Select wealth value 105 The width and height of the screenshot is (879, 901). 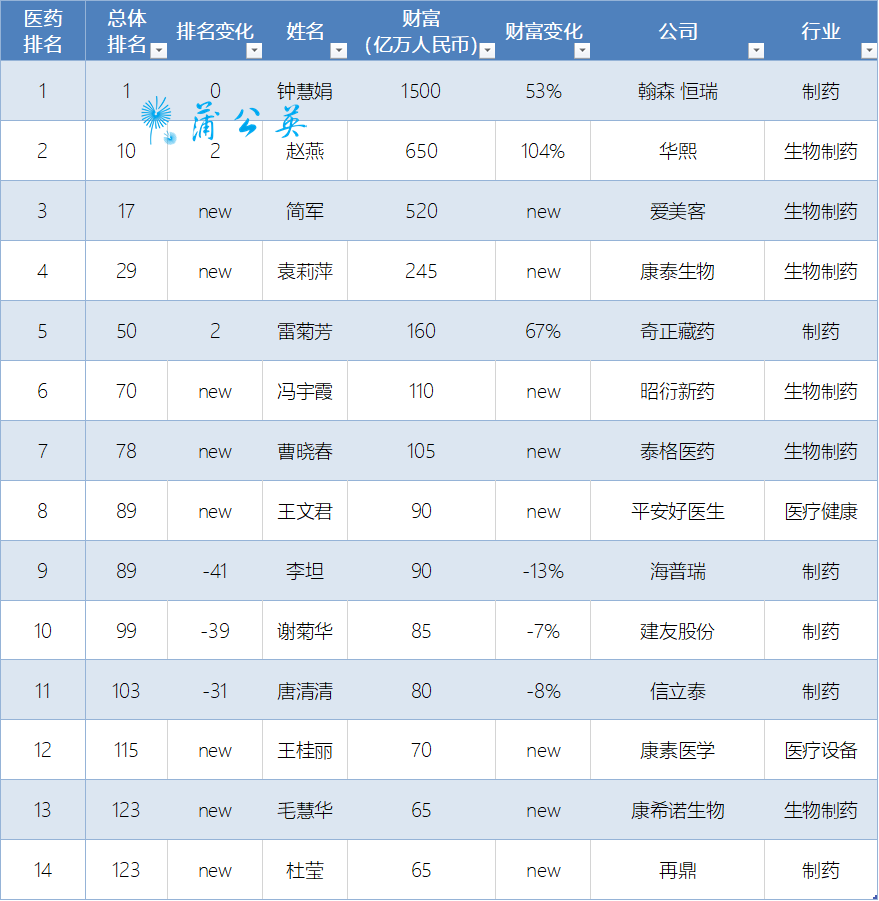421,451
